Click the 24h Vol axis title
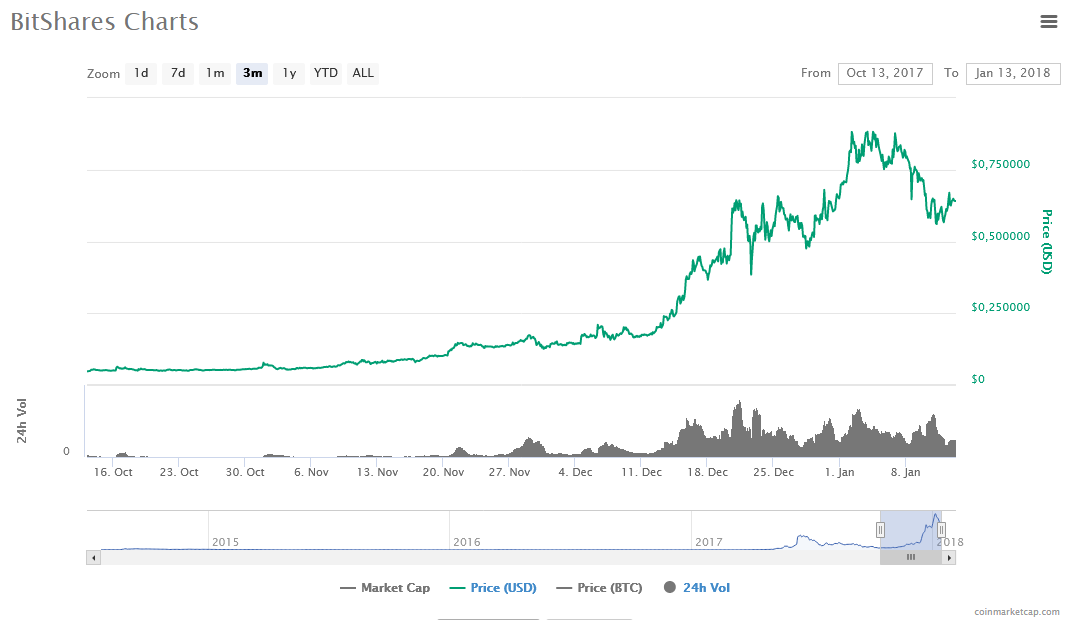The image size is (1070, 620). pyautogui.click(x=22, y=421)
